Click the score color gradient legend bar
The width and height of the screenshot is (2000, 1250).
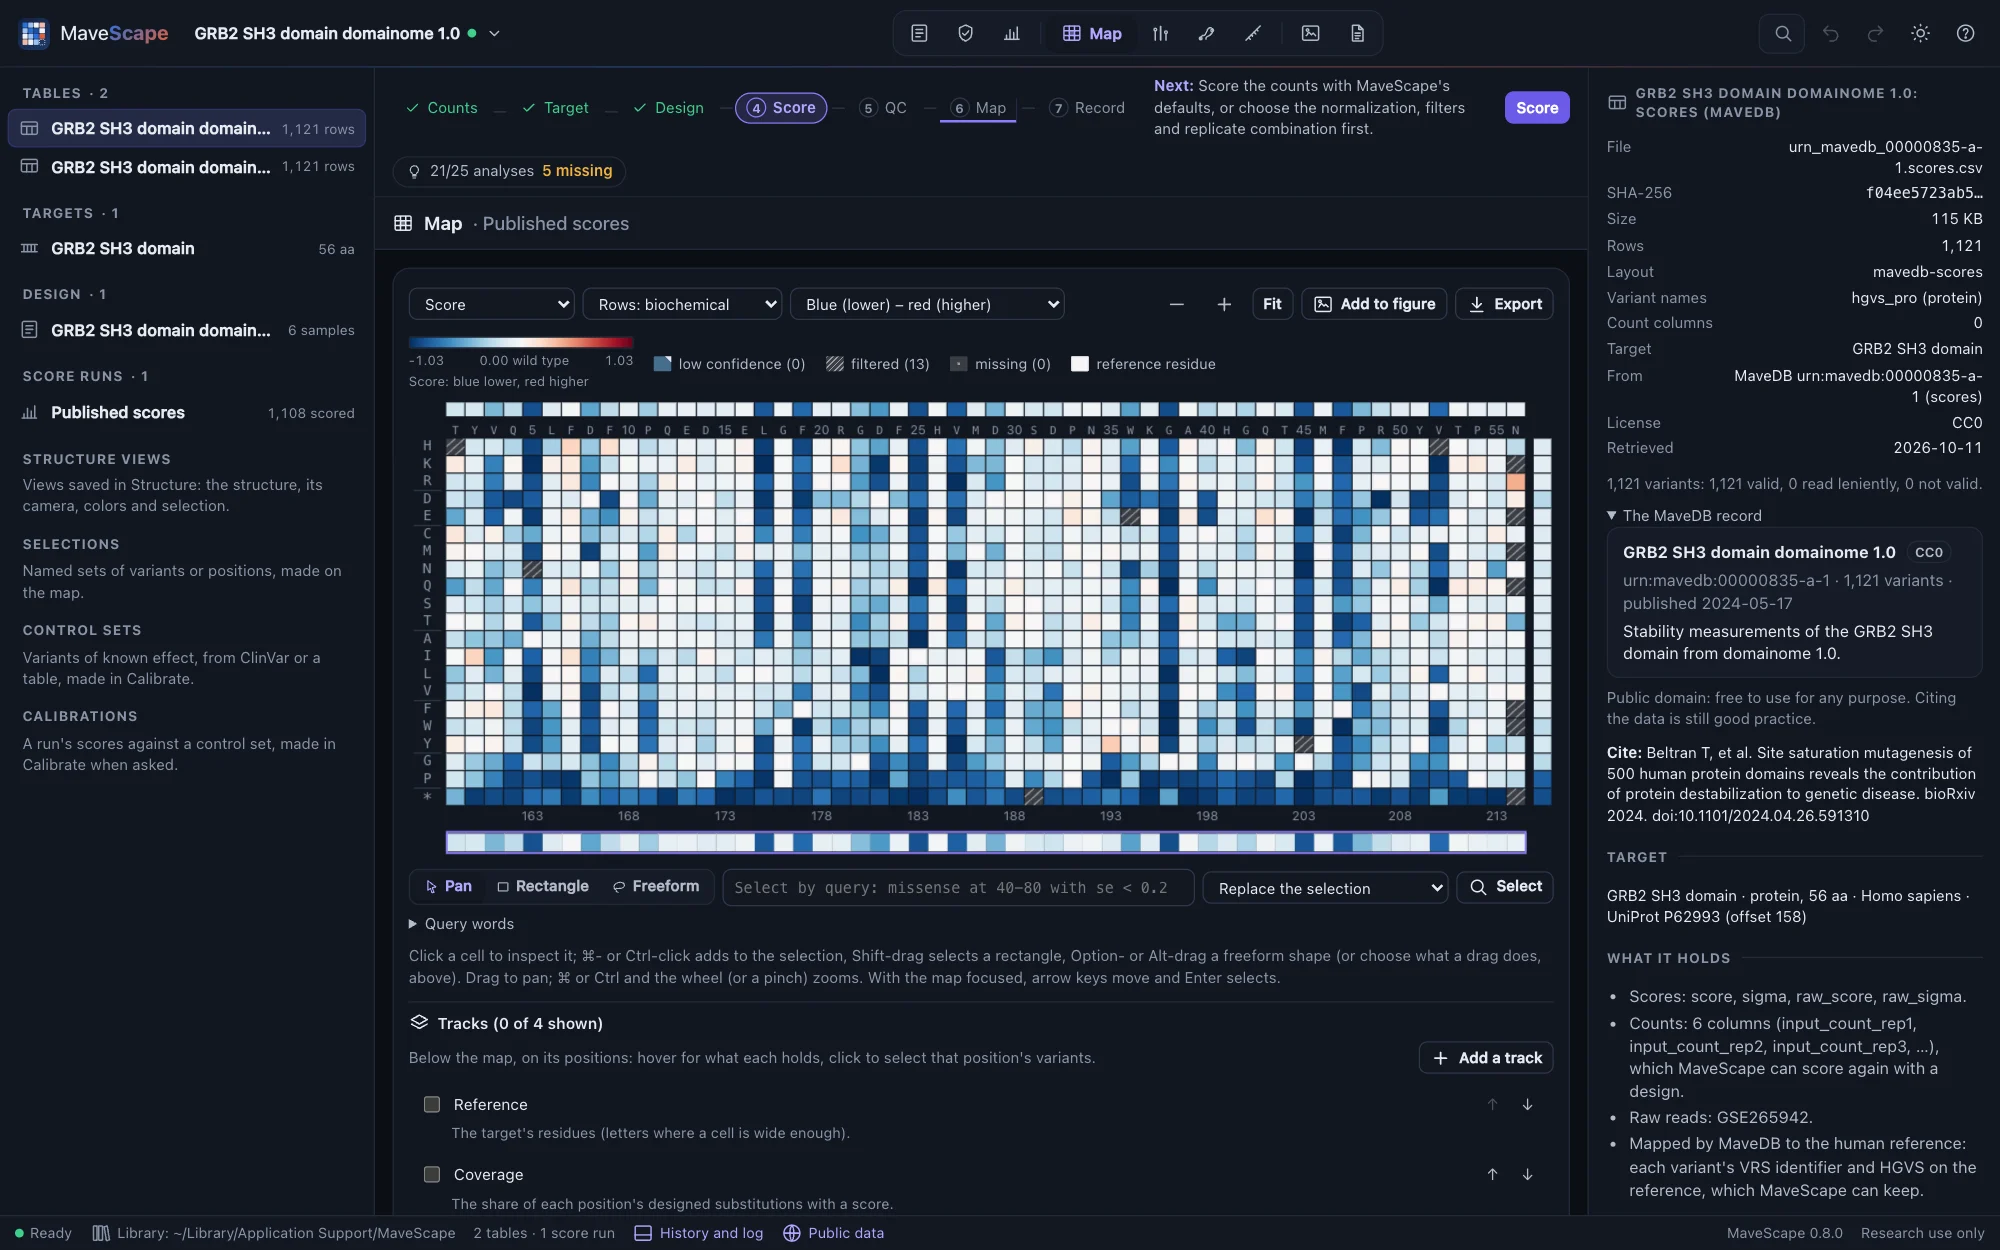(521, 343)
